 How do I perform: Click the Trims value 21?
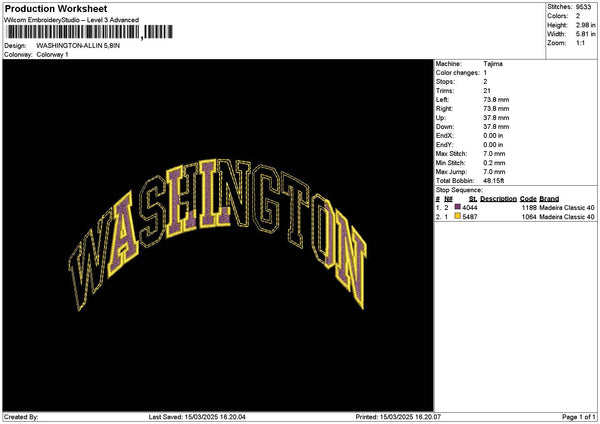(487, 91)
